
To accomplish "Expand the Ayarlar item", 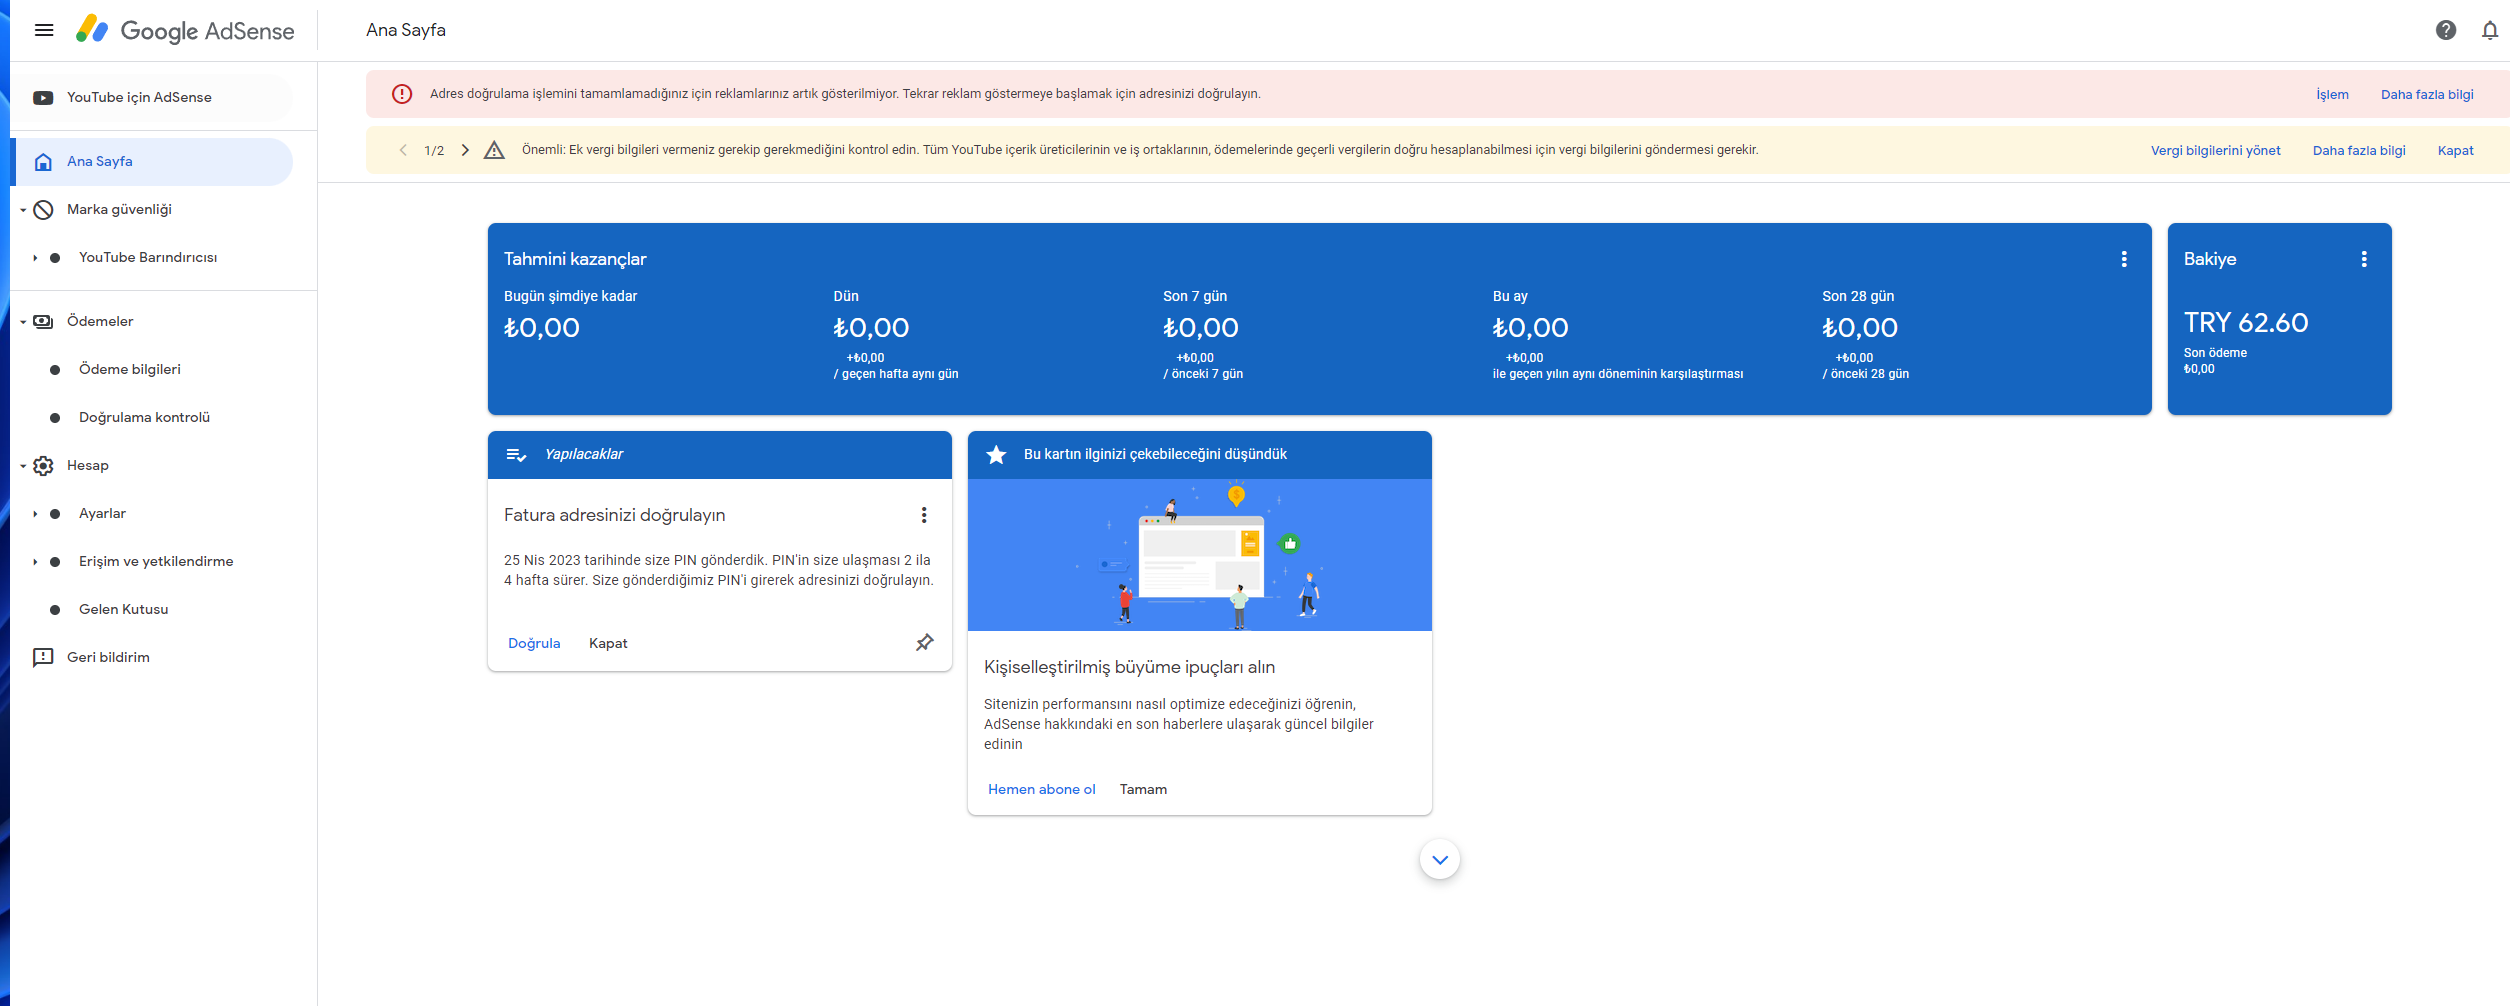I will [35, 514].
